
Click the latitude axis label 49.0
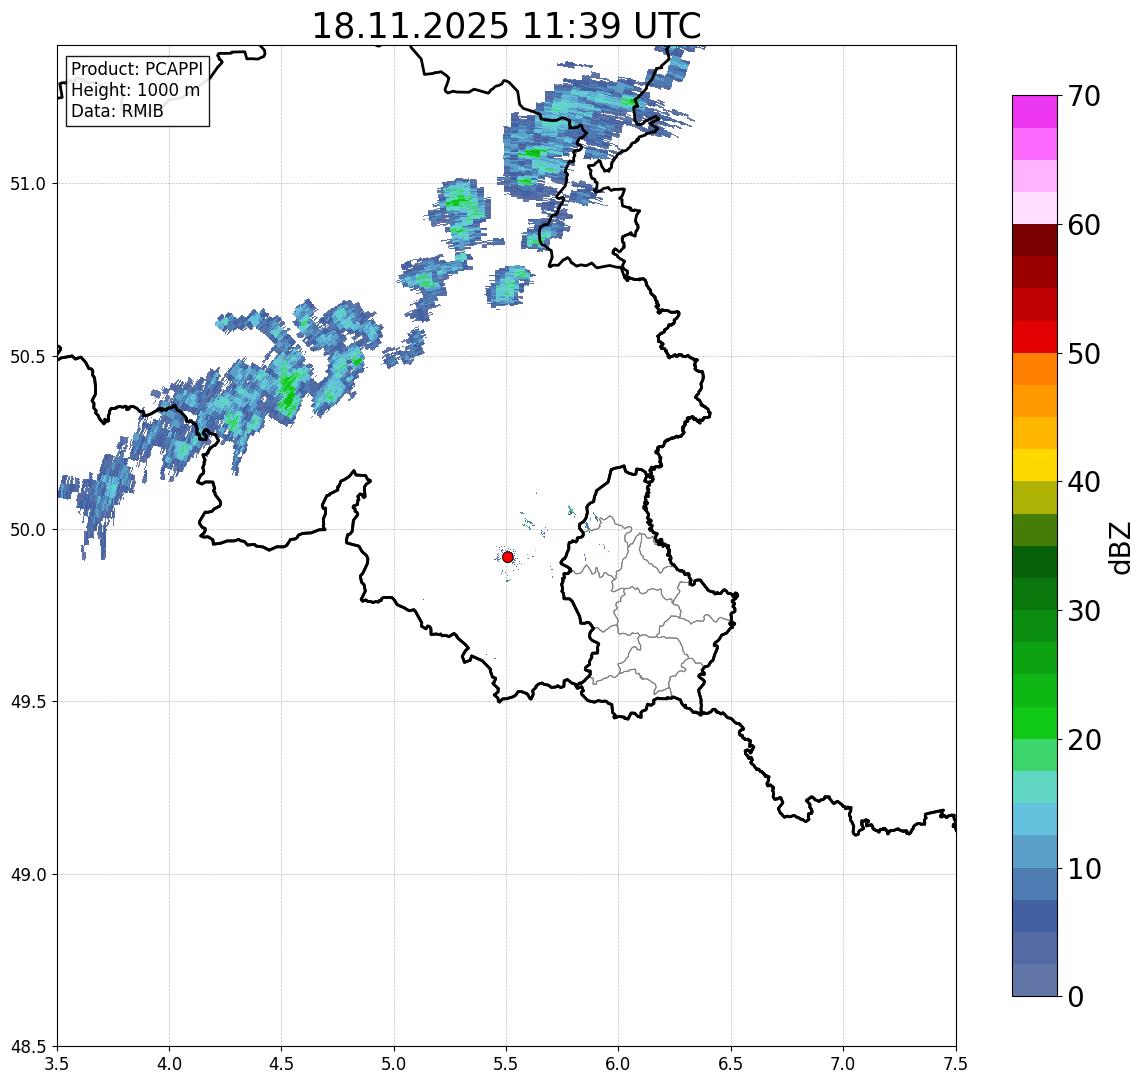28,874
